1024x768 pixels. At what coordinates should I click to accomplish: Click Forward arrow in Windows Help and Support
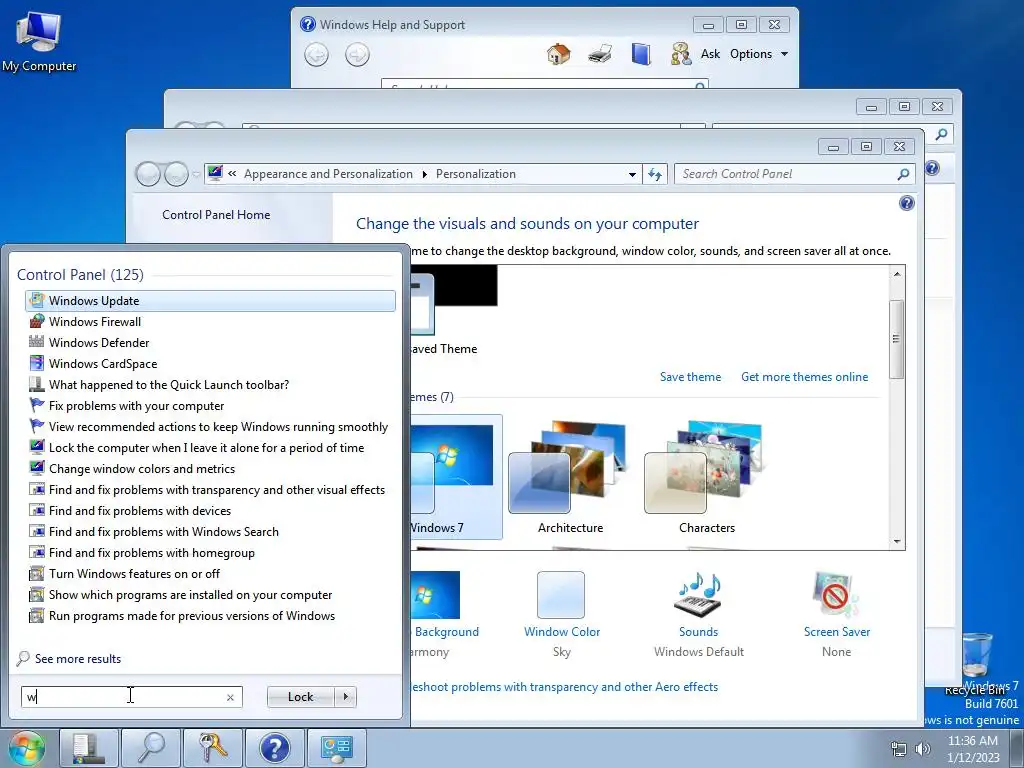click(x=357, y=54)
